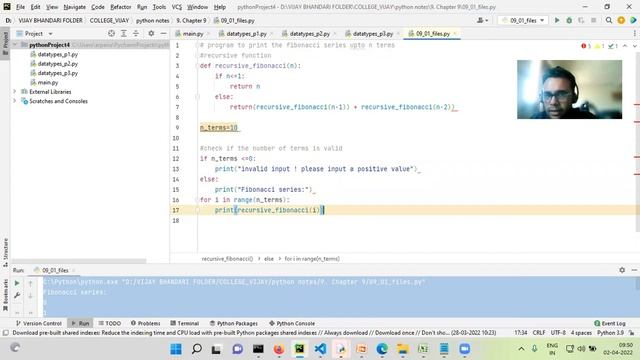Open Run panel gear settings
The height and width of the screenshot is (360, 640).
click(x=622, y=270)
